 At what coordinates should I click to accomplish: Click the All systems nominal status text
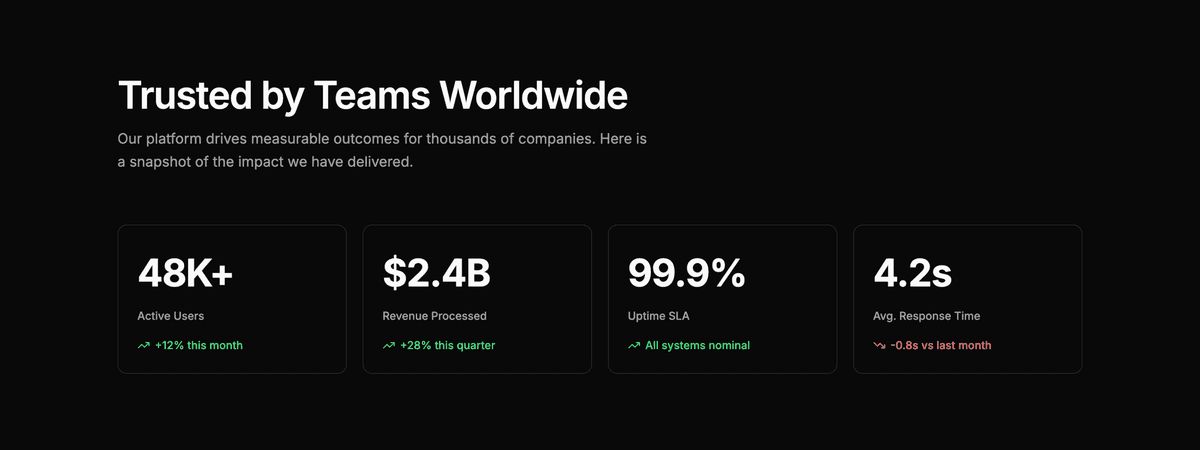tap(697, 346)
